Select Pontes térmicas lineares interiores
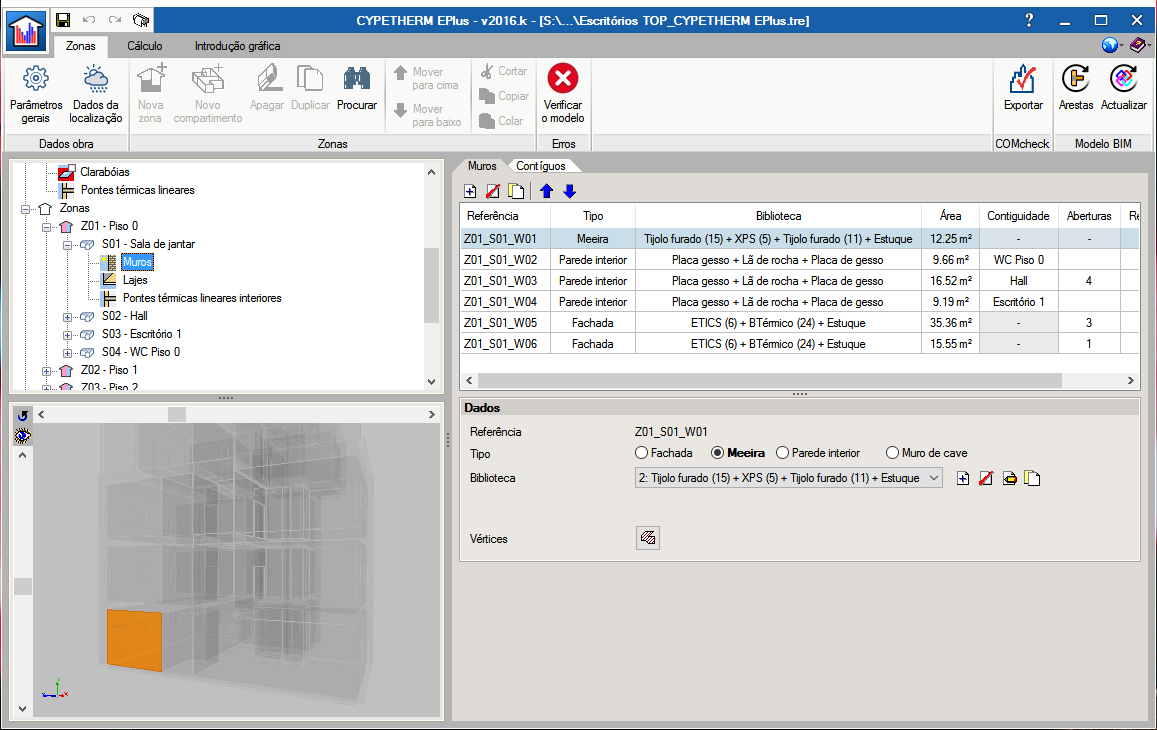1157x730 pixels. [202, 298]
